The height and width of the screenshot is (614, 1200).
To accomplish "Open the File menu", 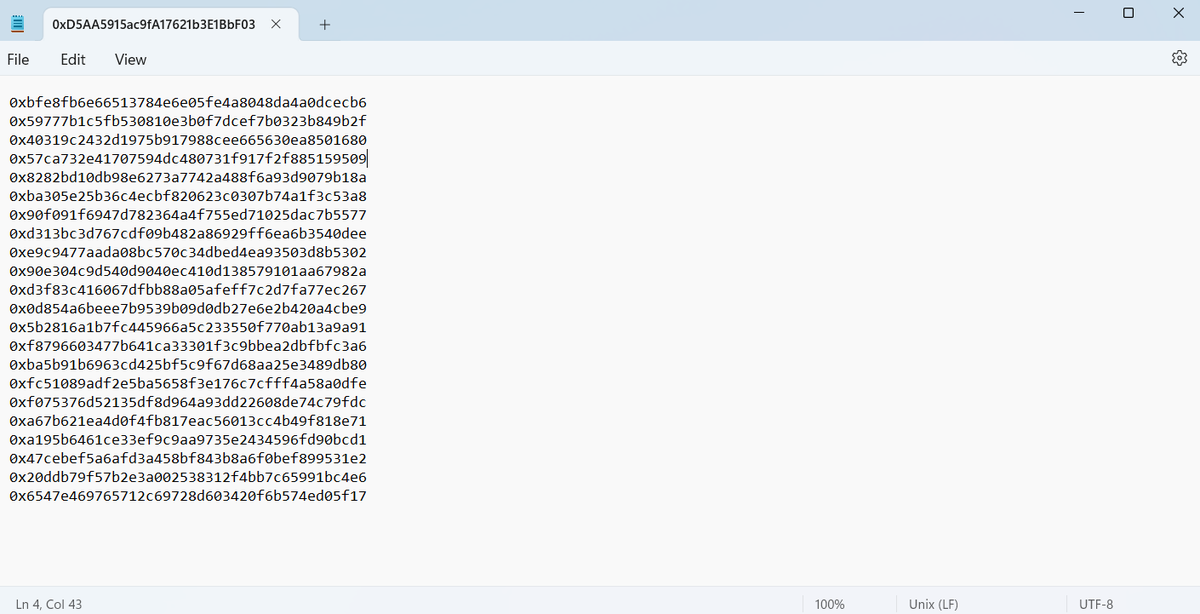I will click(x=18, y=59).
